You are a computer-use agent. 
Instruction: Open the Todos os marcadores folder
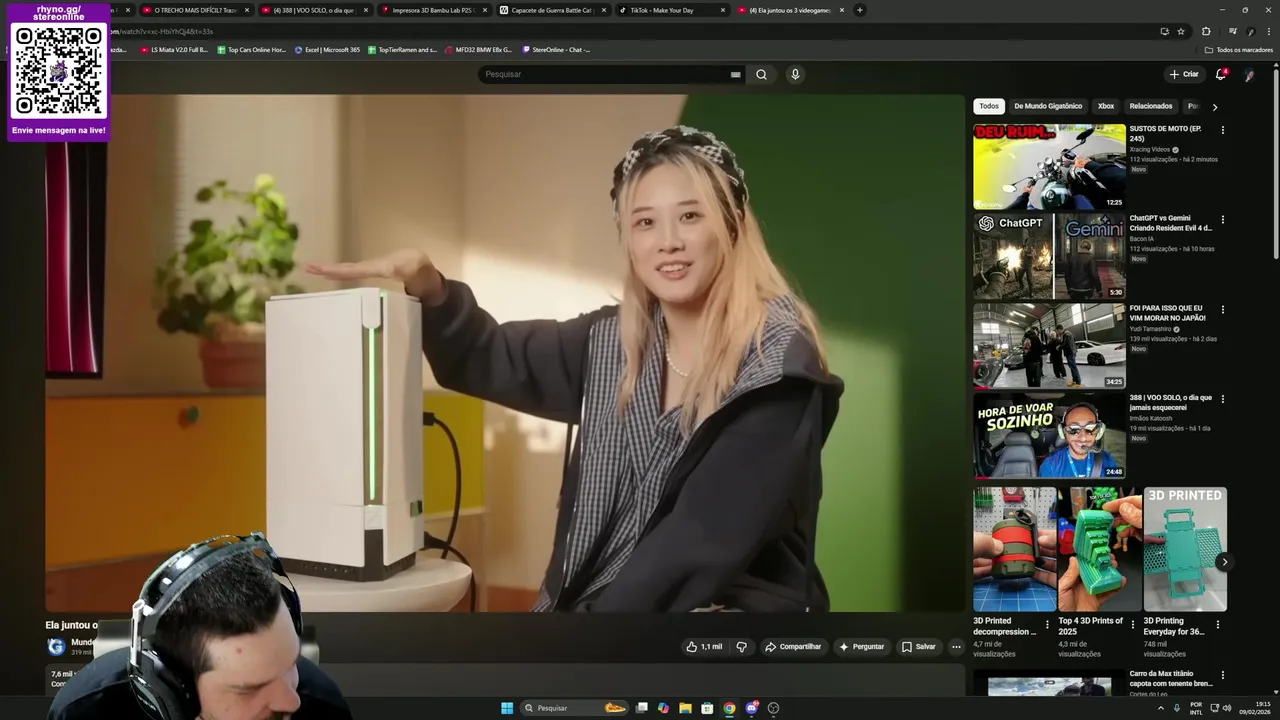click(x=1239, y=49)
